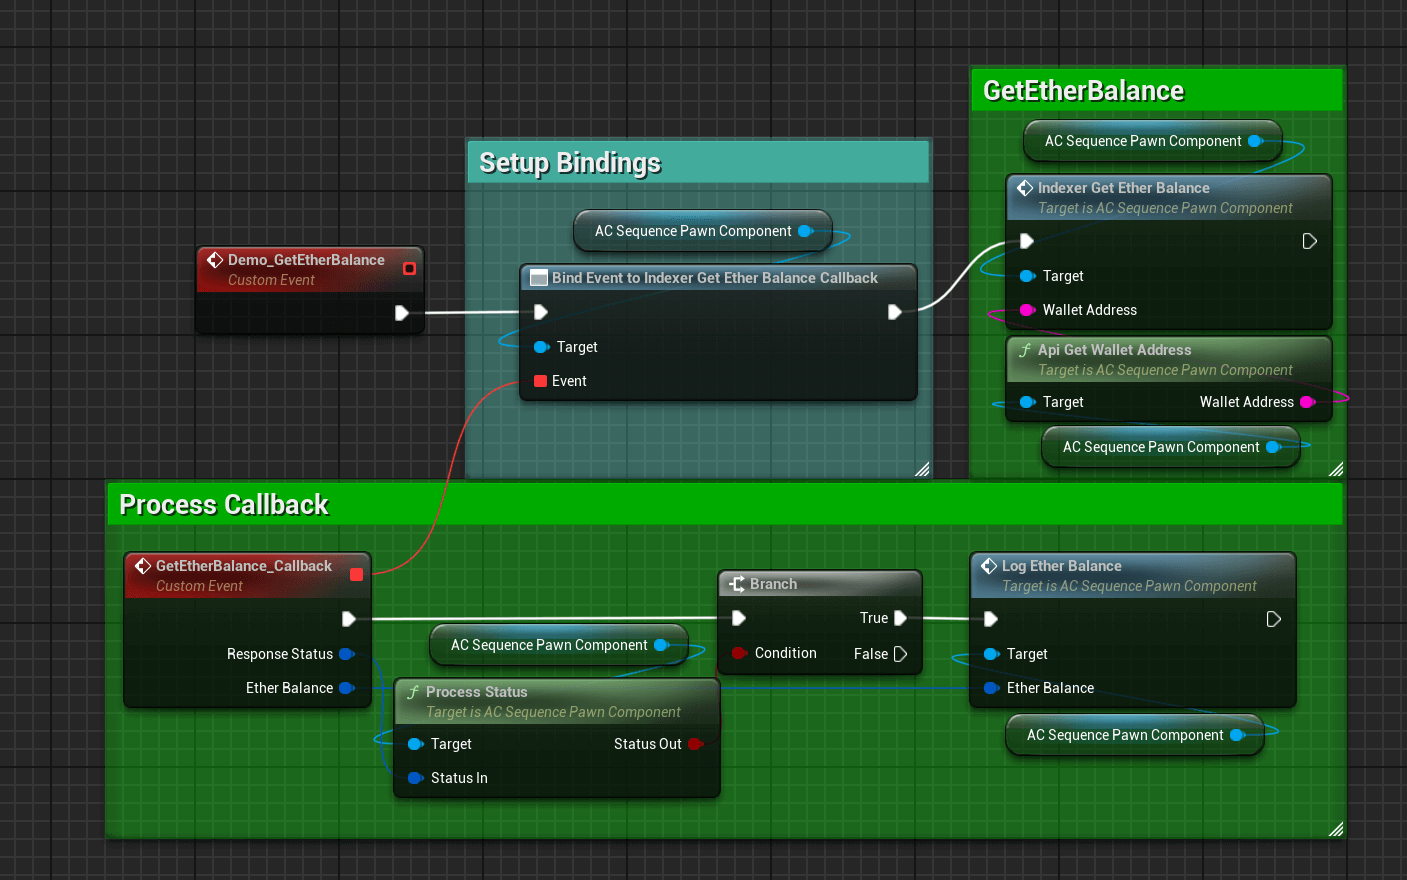The height and width of the screenshot is (880, 1407).
Task: Click the red delegate pin on Demo_GetEtherBalance
Action: (x=409, y=268)
